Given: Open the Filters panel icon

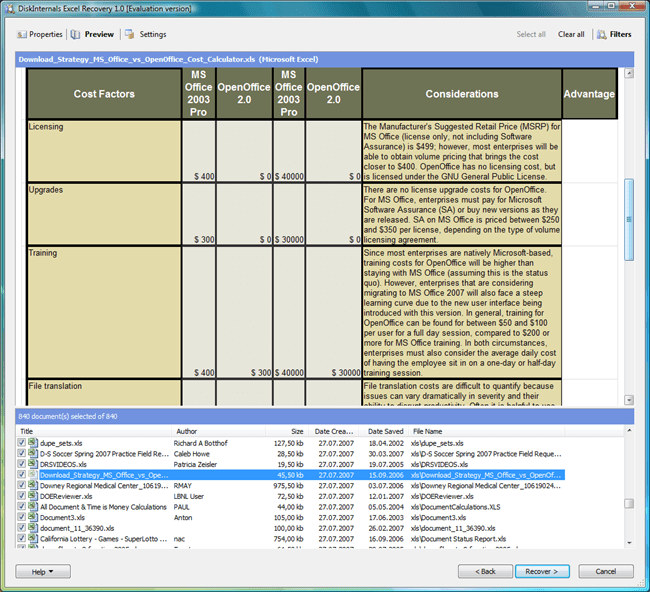Looking at the screenshot, I should (601, 34).
